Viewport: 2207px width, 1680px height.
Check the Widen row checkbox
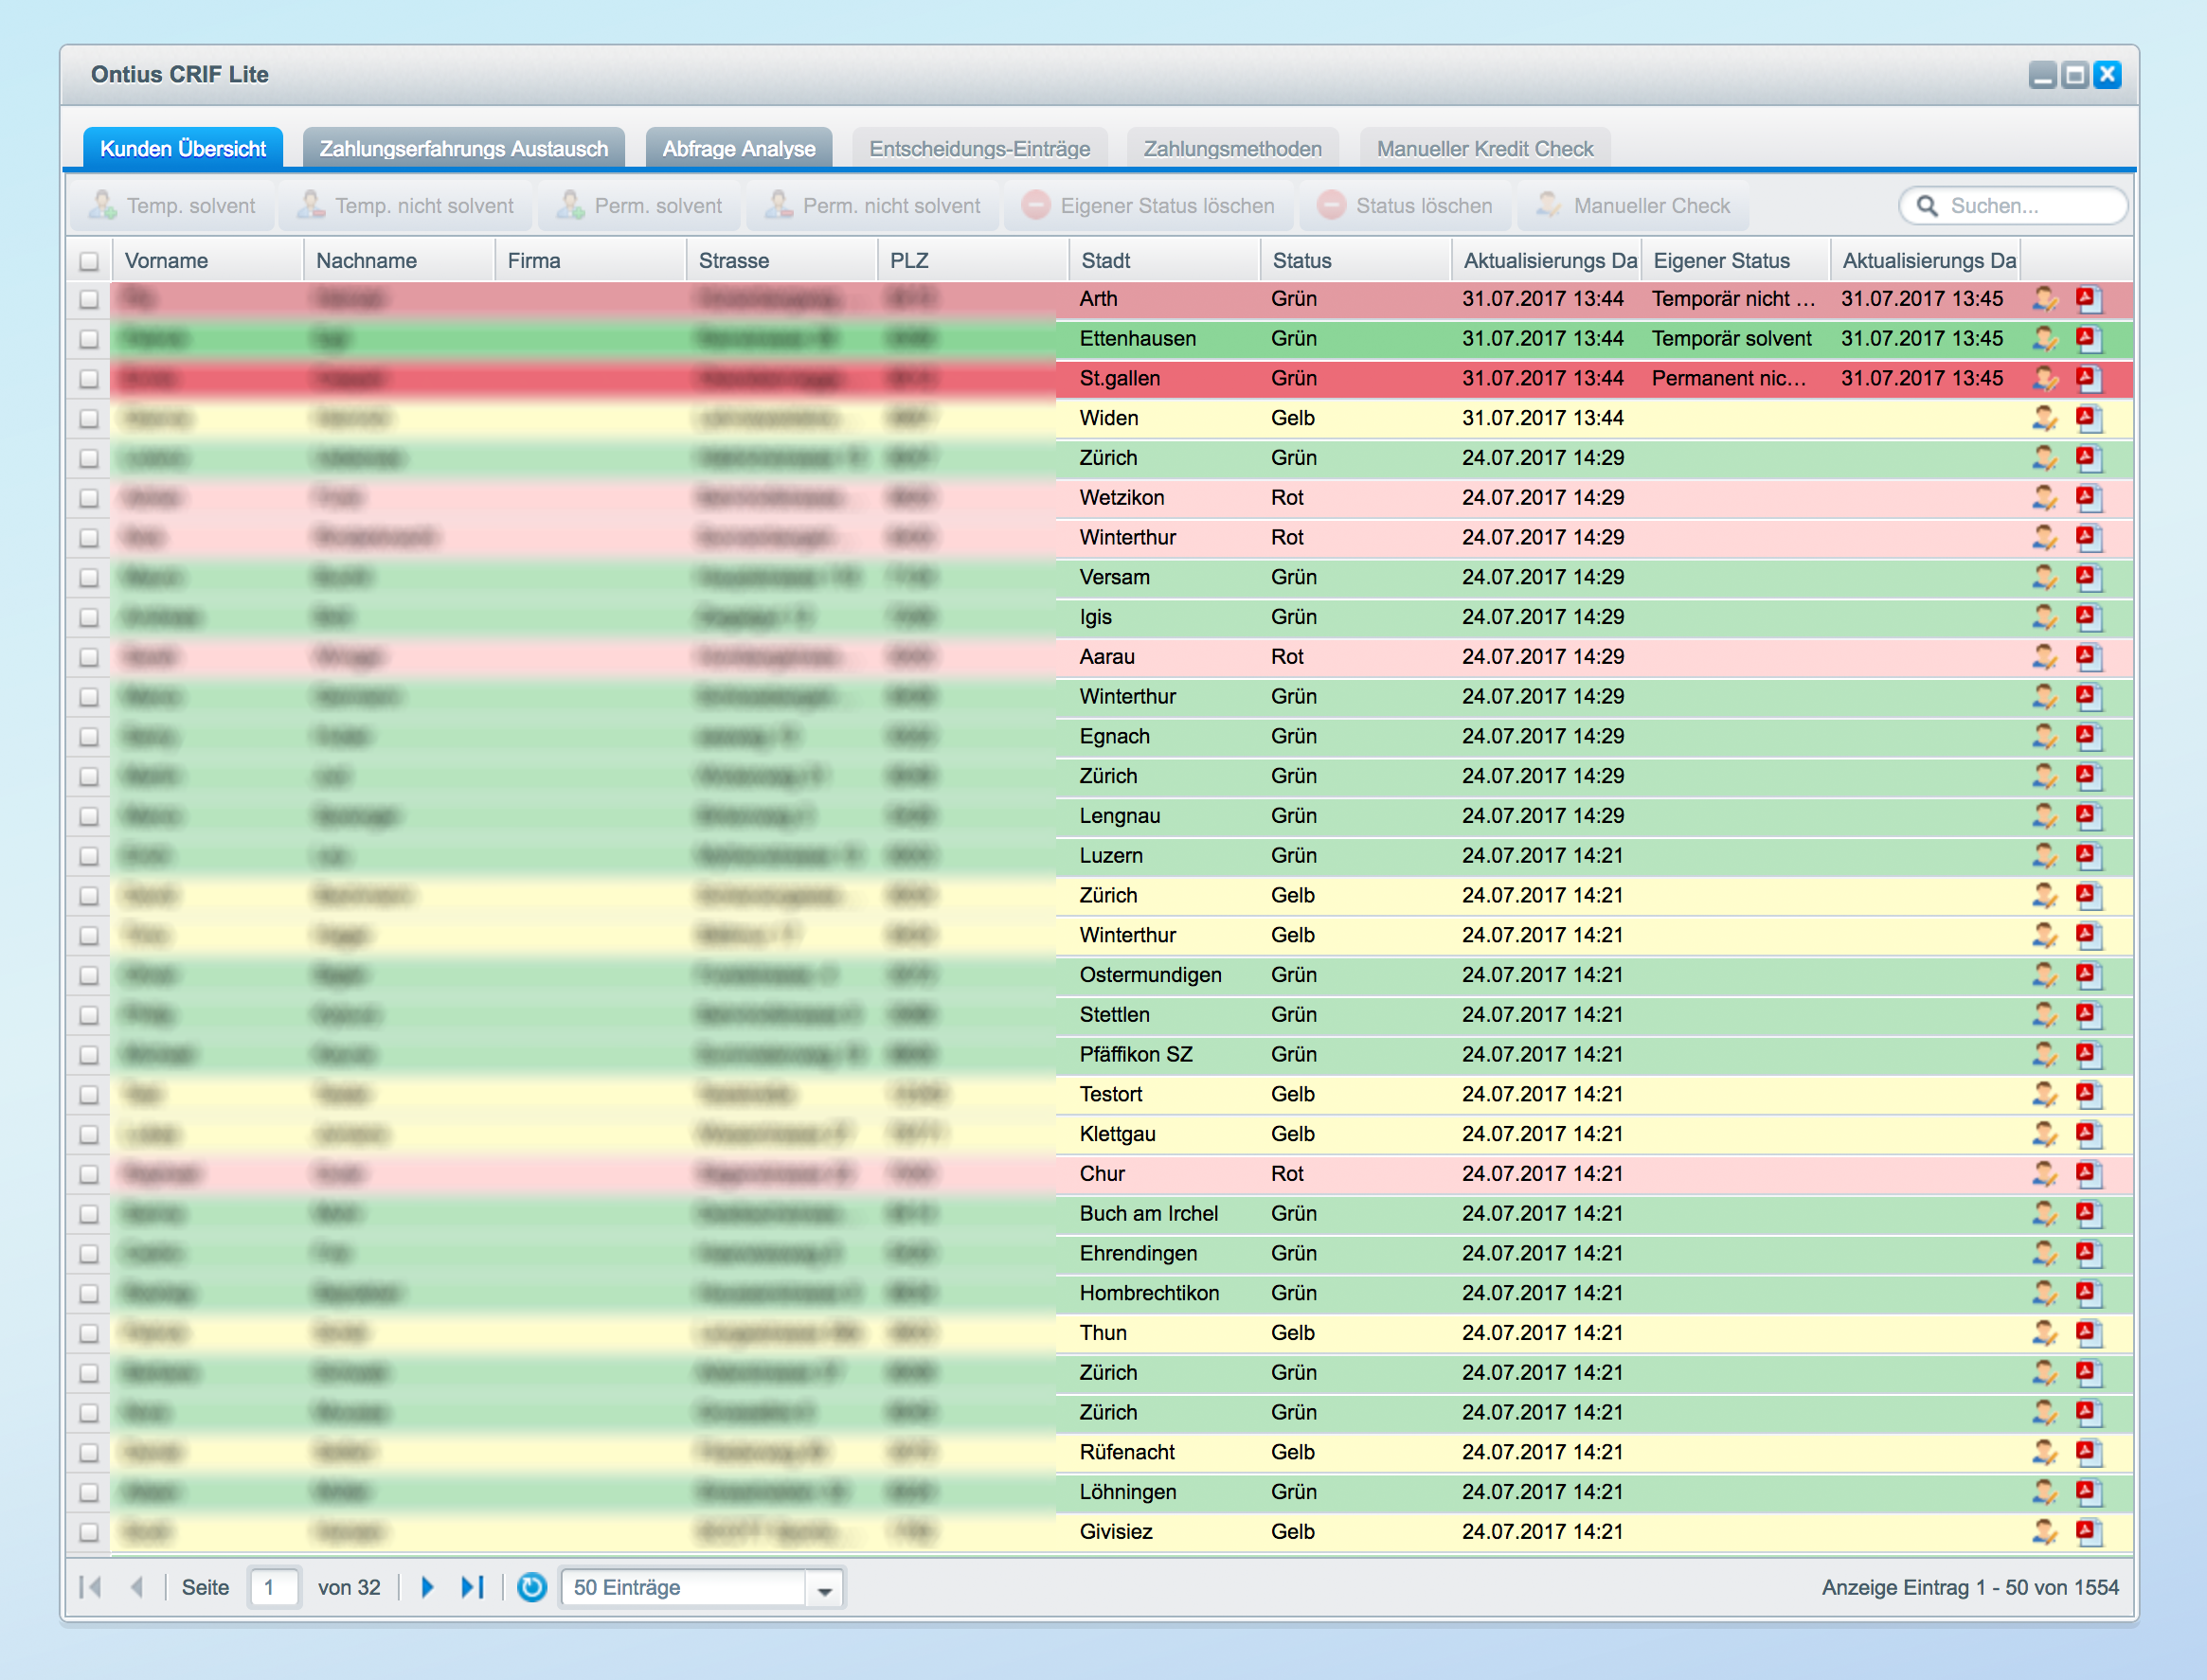(x=89, y=419)
